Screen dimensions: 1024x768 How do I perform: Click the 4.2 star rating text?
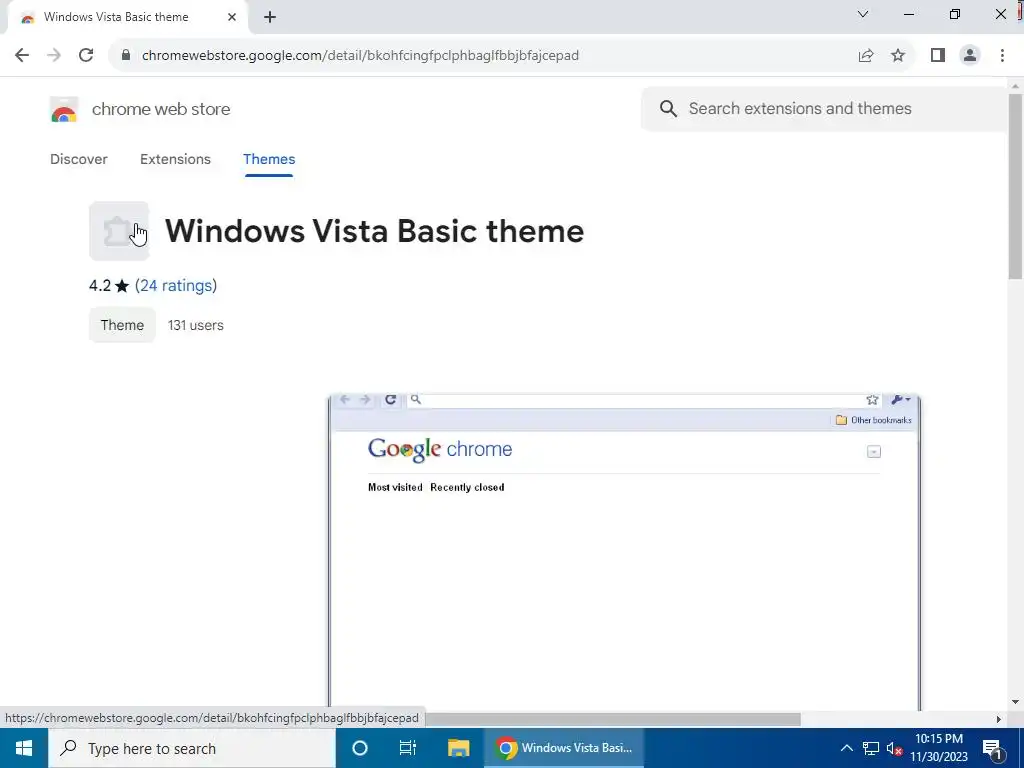tap(108, 285)
